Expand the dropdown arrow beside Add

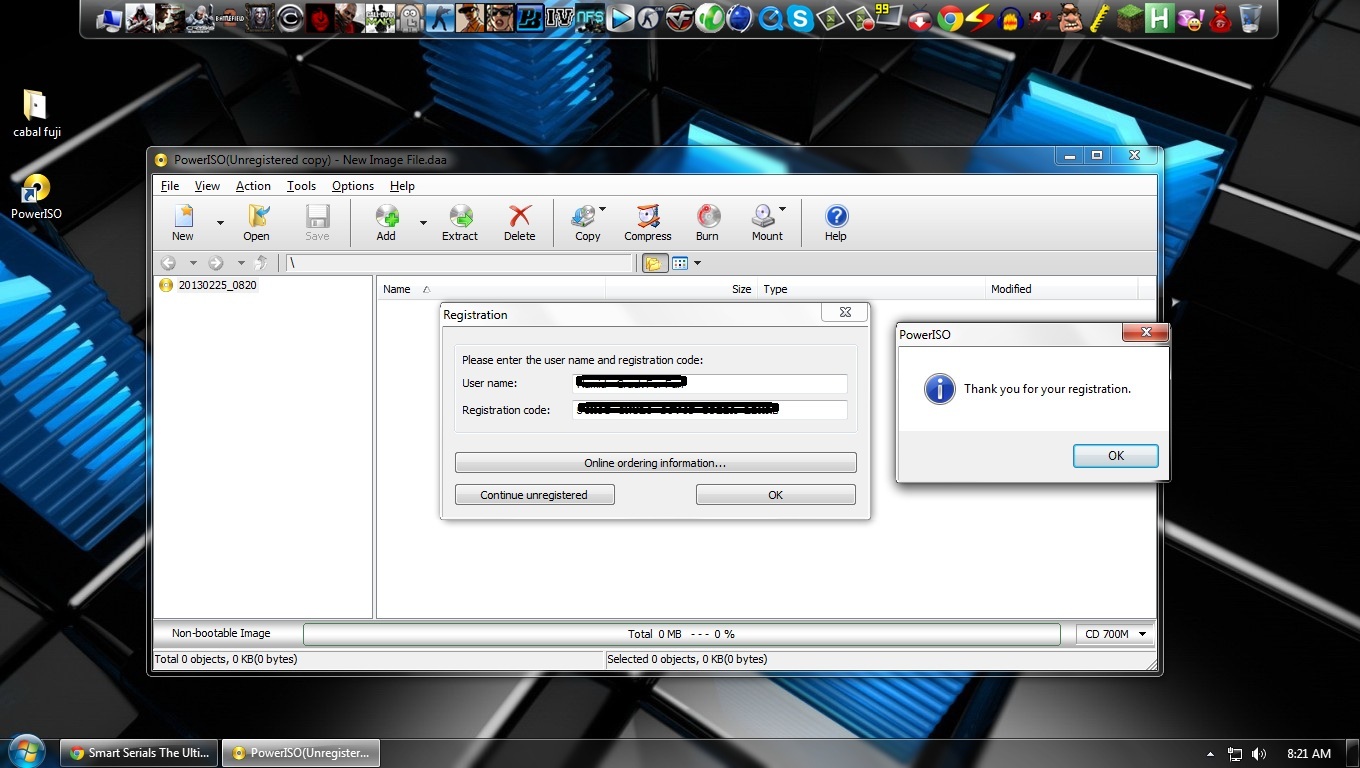423,223
